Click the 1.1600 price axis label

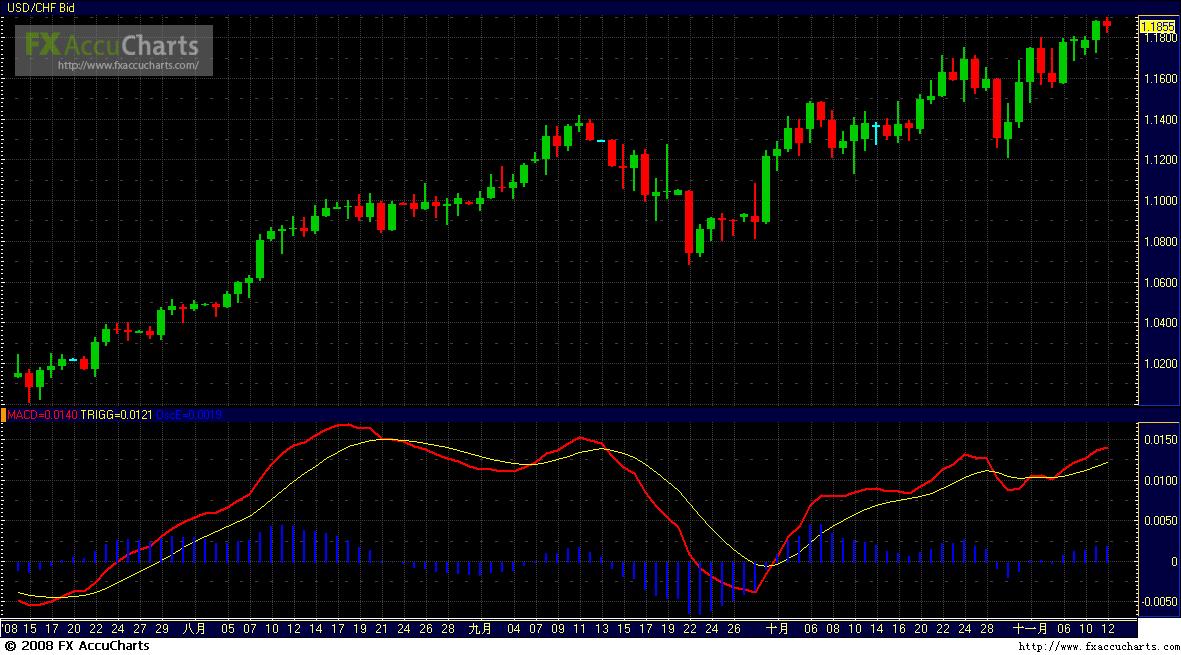coord(1160,78)
